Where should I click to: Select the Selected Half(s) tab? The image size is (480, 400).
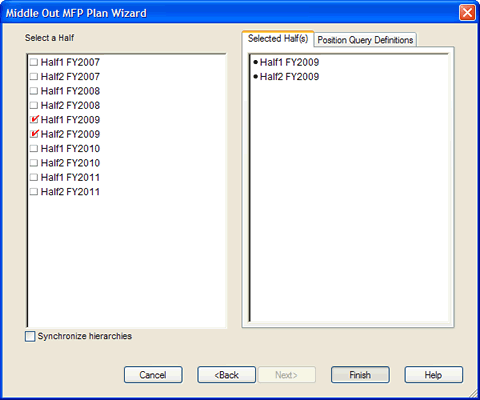point(278,39)
